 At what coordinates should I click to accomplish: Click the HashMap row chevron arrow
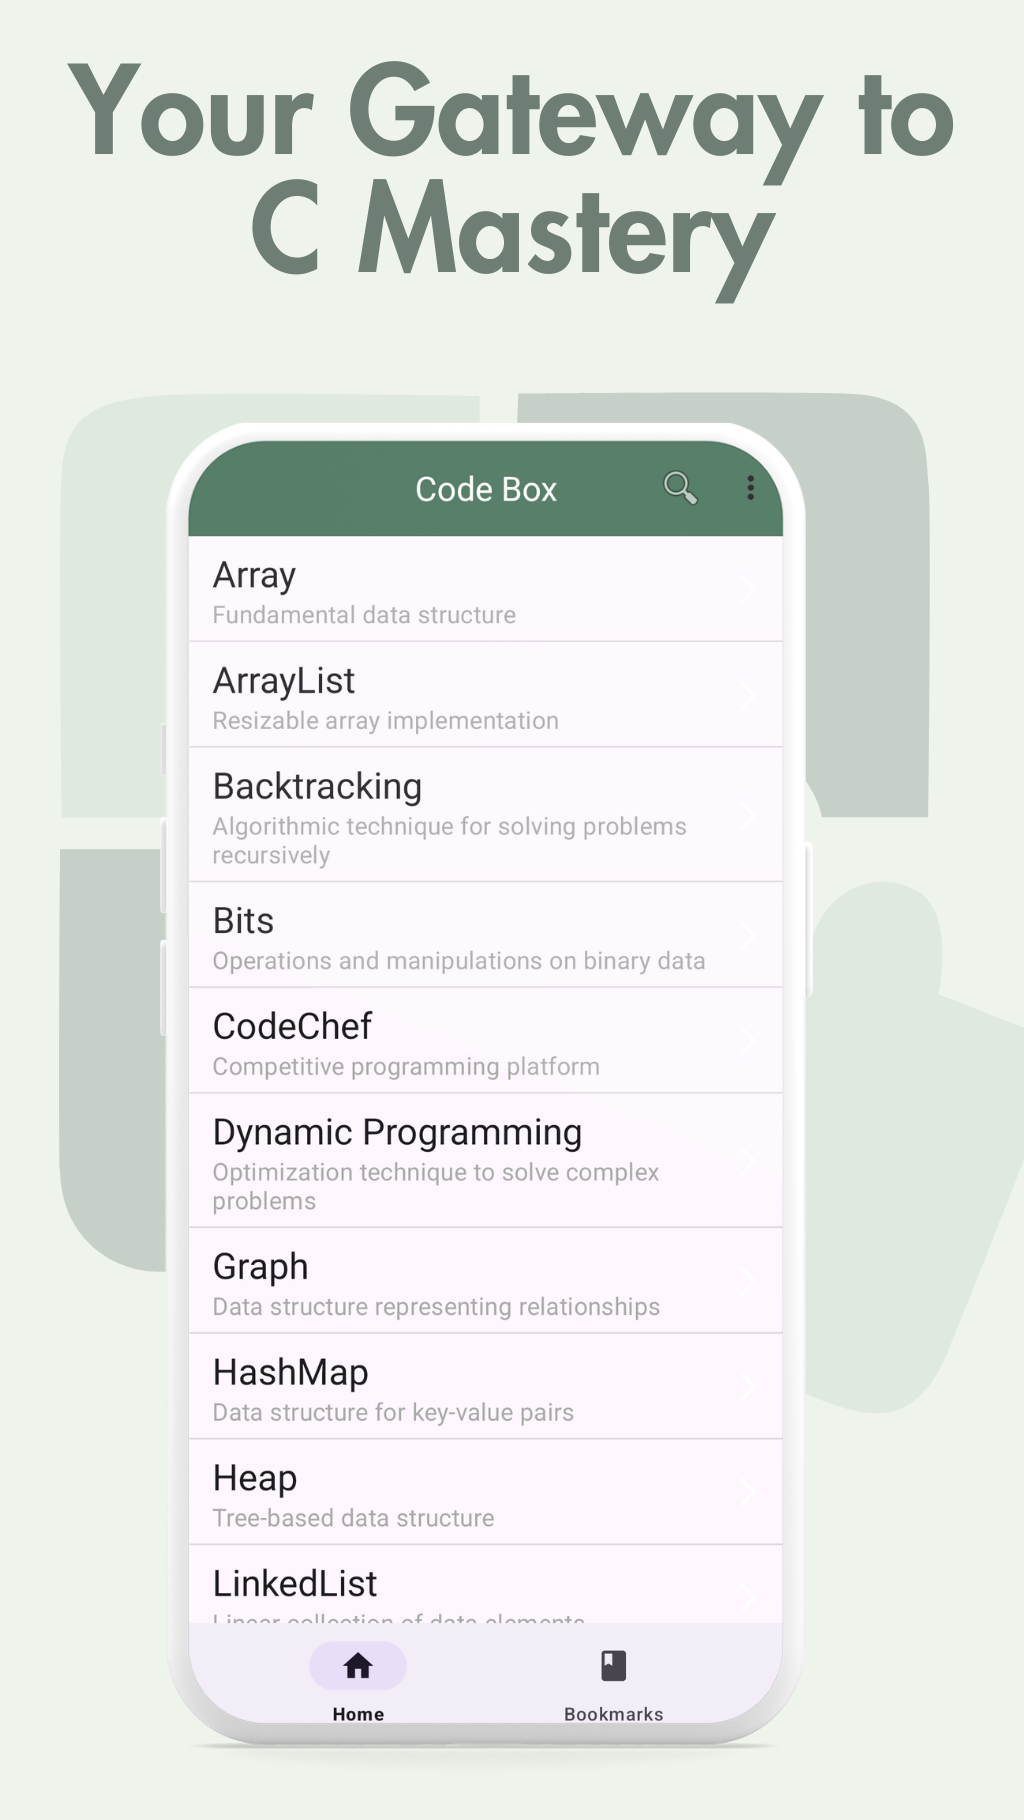tap(747, 1388)
